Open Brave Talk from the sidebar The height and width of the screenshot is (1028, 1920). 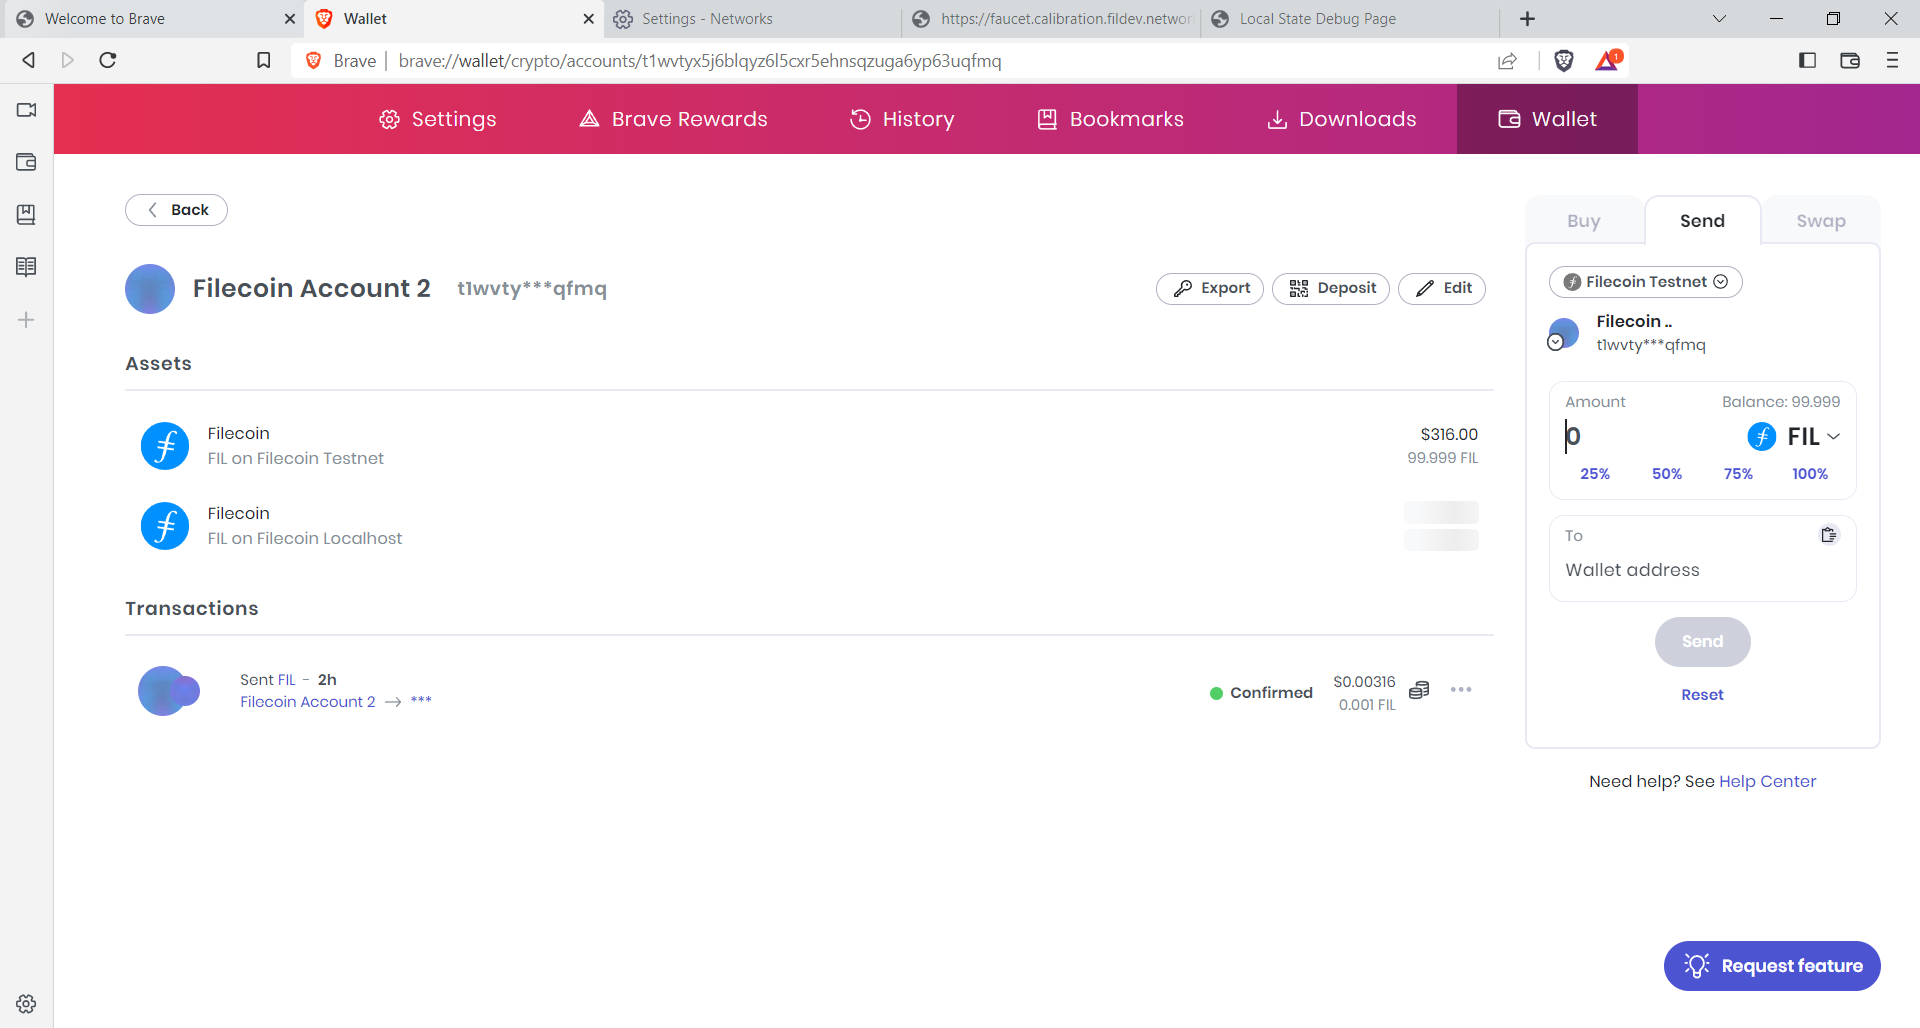click(x=26, y=110)
